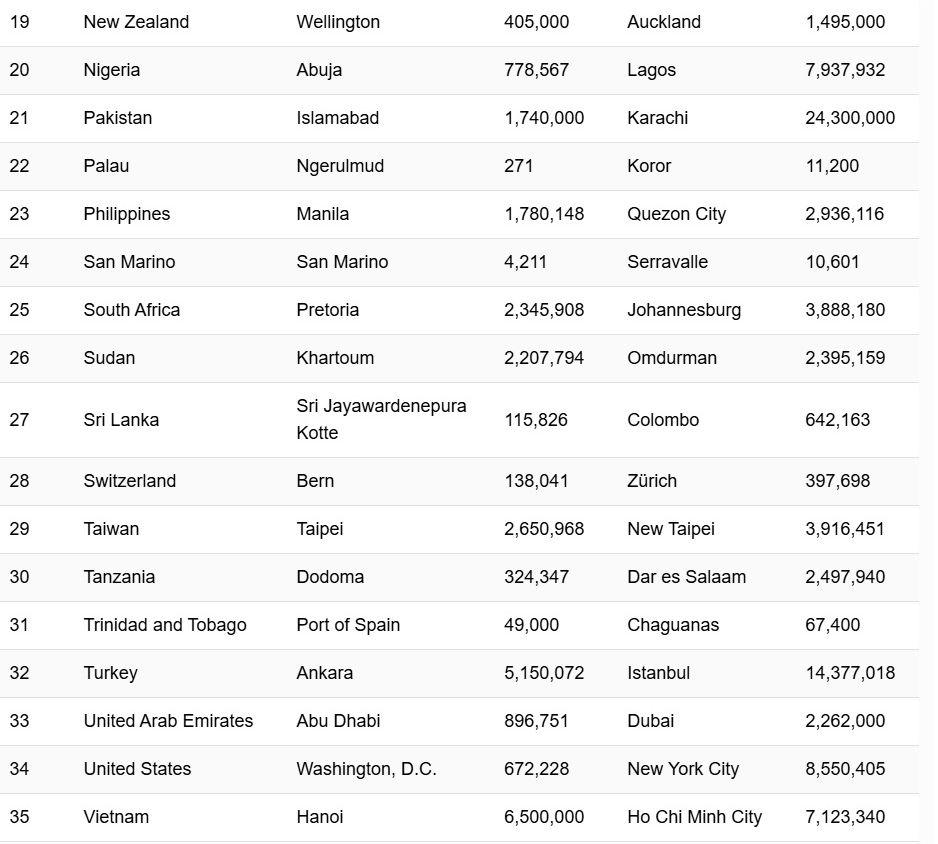Screen dimensions: 938x844
Task: Click the Palau row number 22
Action: pyautogui.click(x=19, y=166)
